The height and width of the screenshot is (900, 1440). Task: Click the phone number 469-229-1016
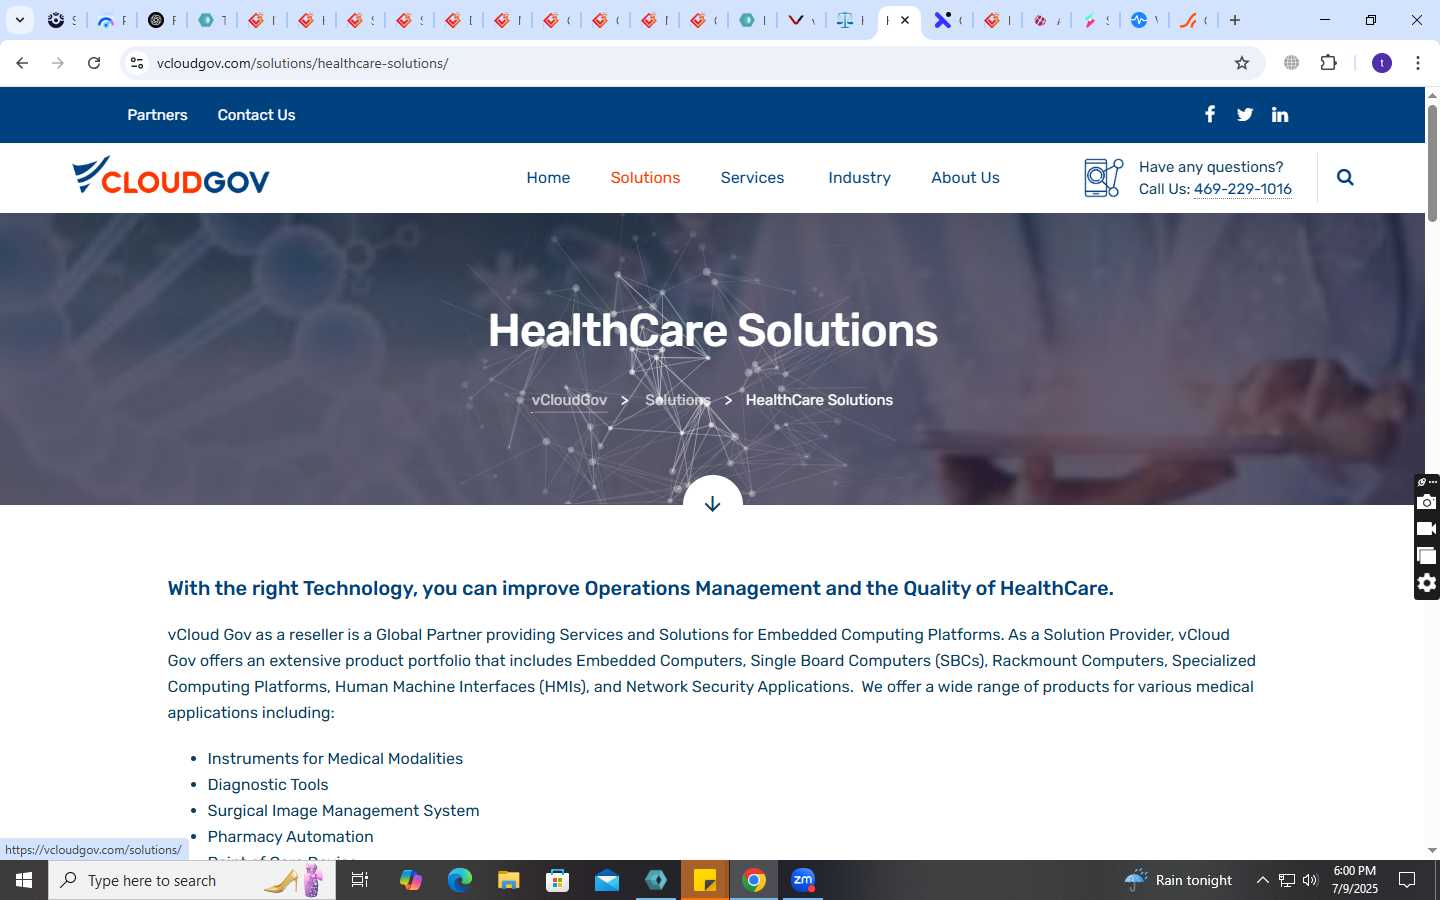click(1243, 189)
